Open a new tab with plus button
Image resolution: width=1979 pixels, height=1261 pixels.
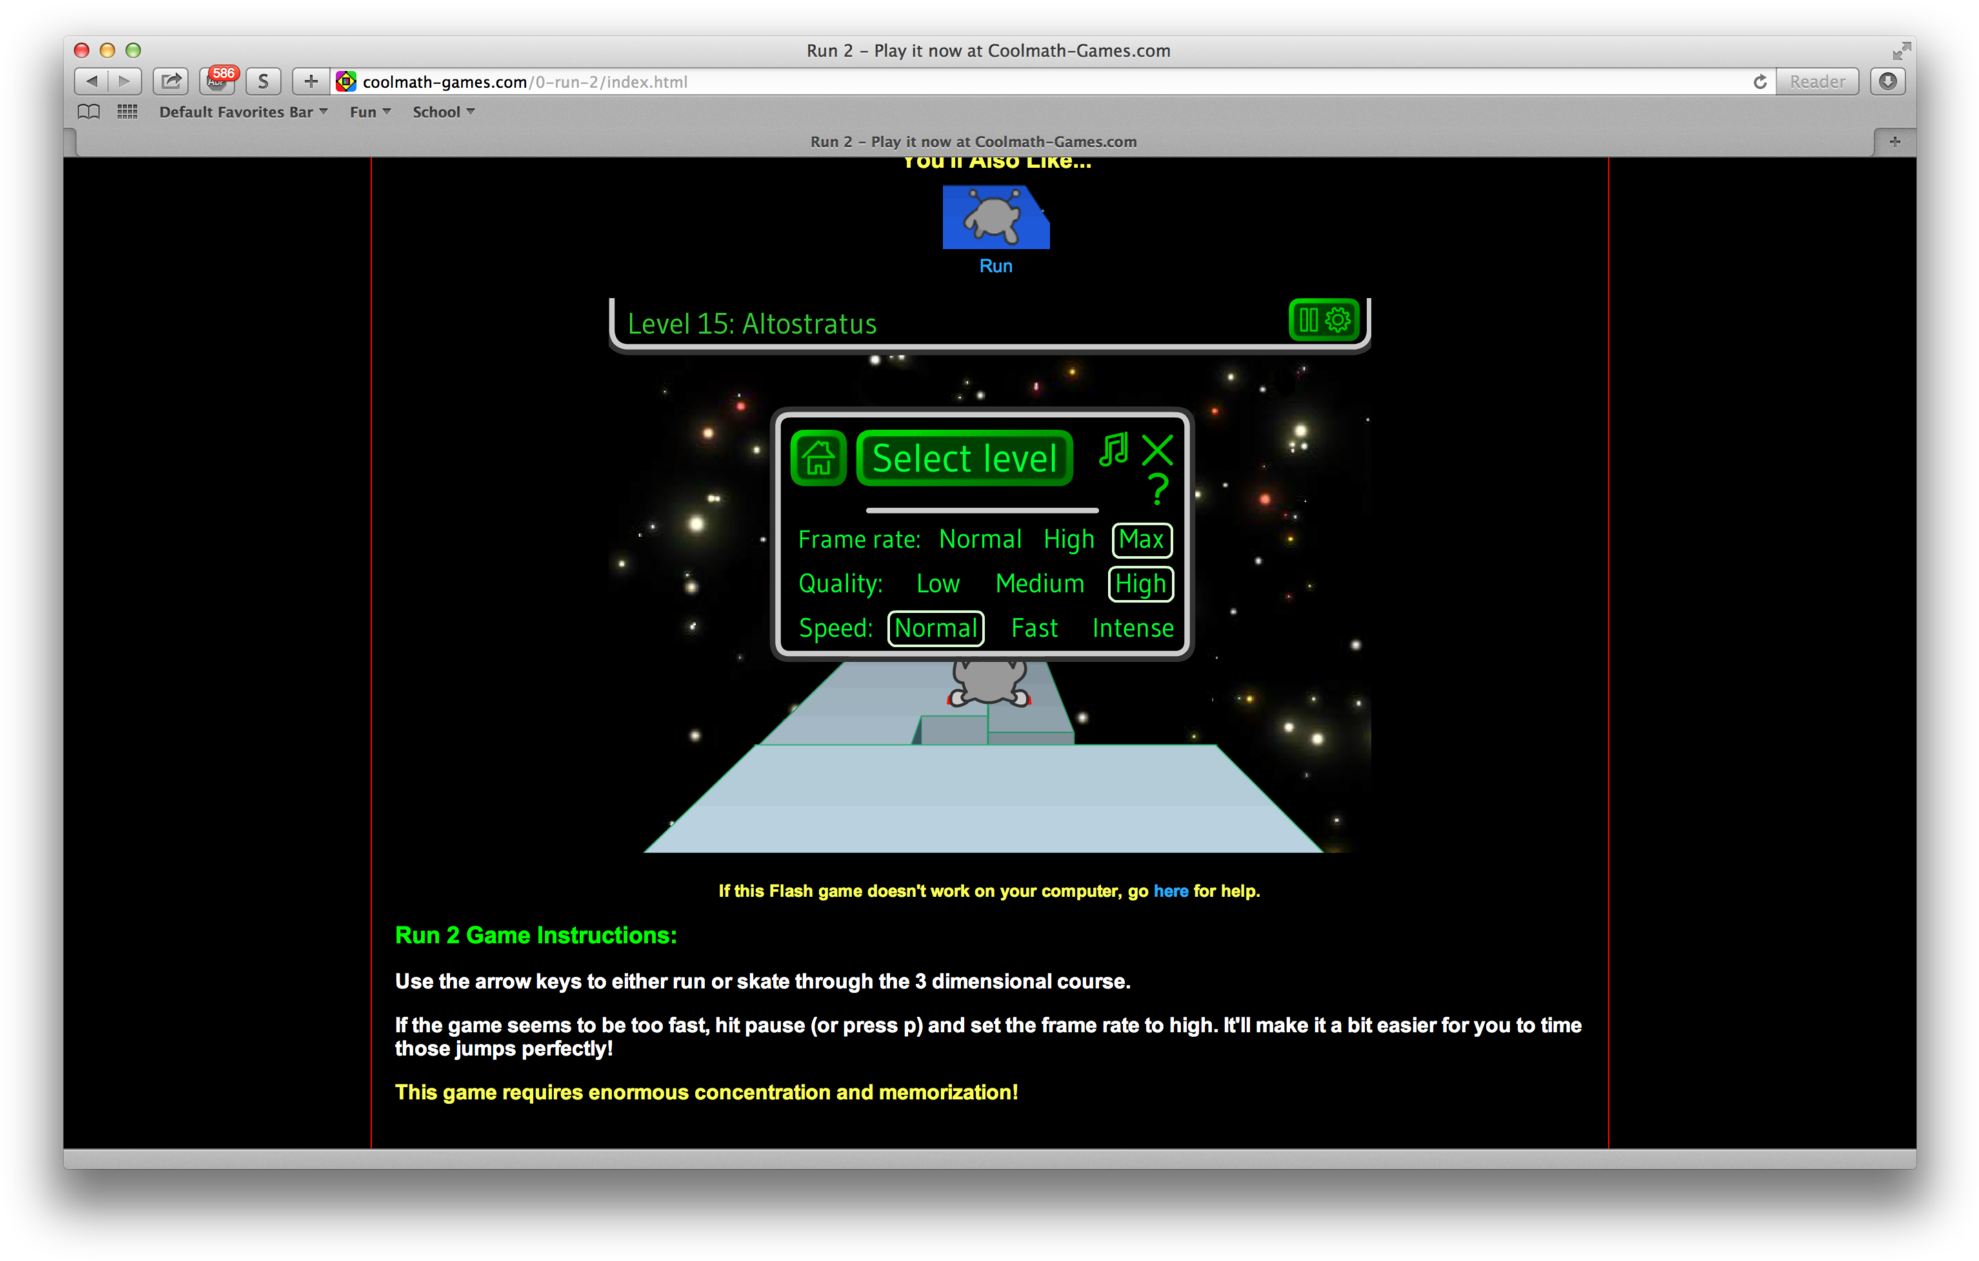(1894, 142)
